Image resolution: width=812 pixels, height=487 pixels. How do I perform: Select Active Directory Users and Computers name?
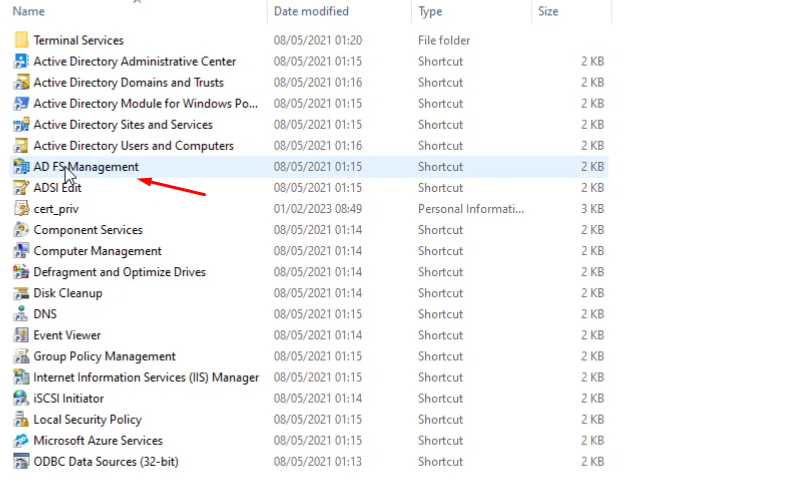[134, 146]
